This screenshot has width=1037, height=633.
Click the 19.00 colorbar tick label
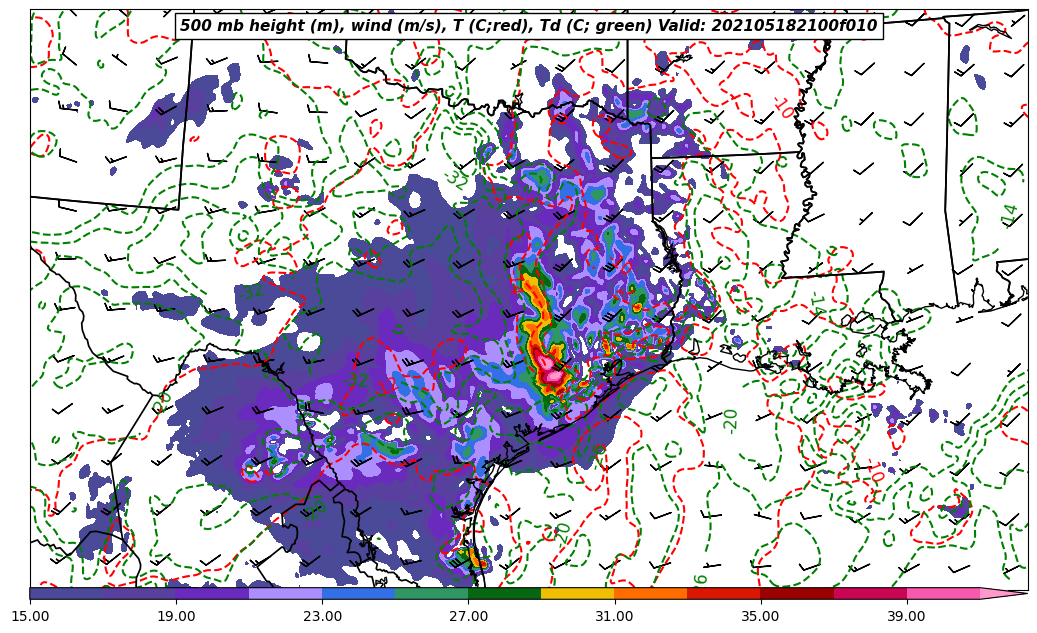(x=176, y=616)
